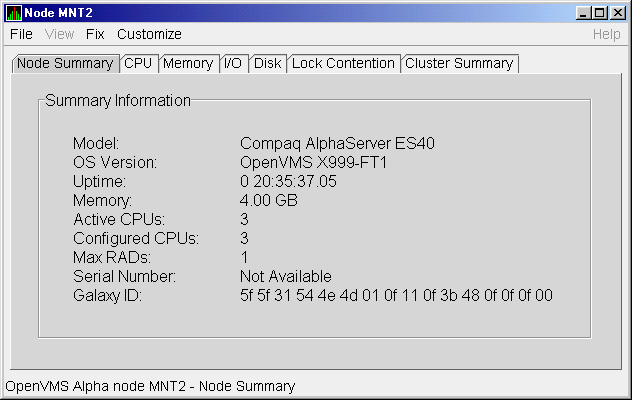The width and height of the screenshot is (632, 400).
Task: Close the Node MNT2 window
Action: click(618, 12)
